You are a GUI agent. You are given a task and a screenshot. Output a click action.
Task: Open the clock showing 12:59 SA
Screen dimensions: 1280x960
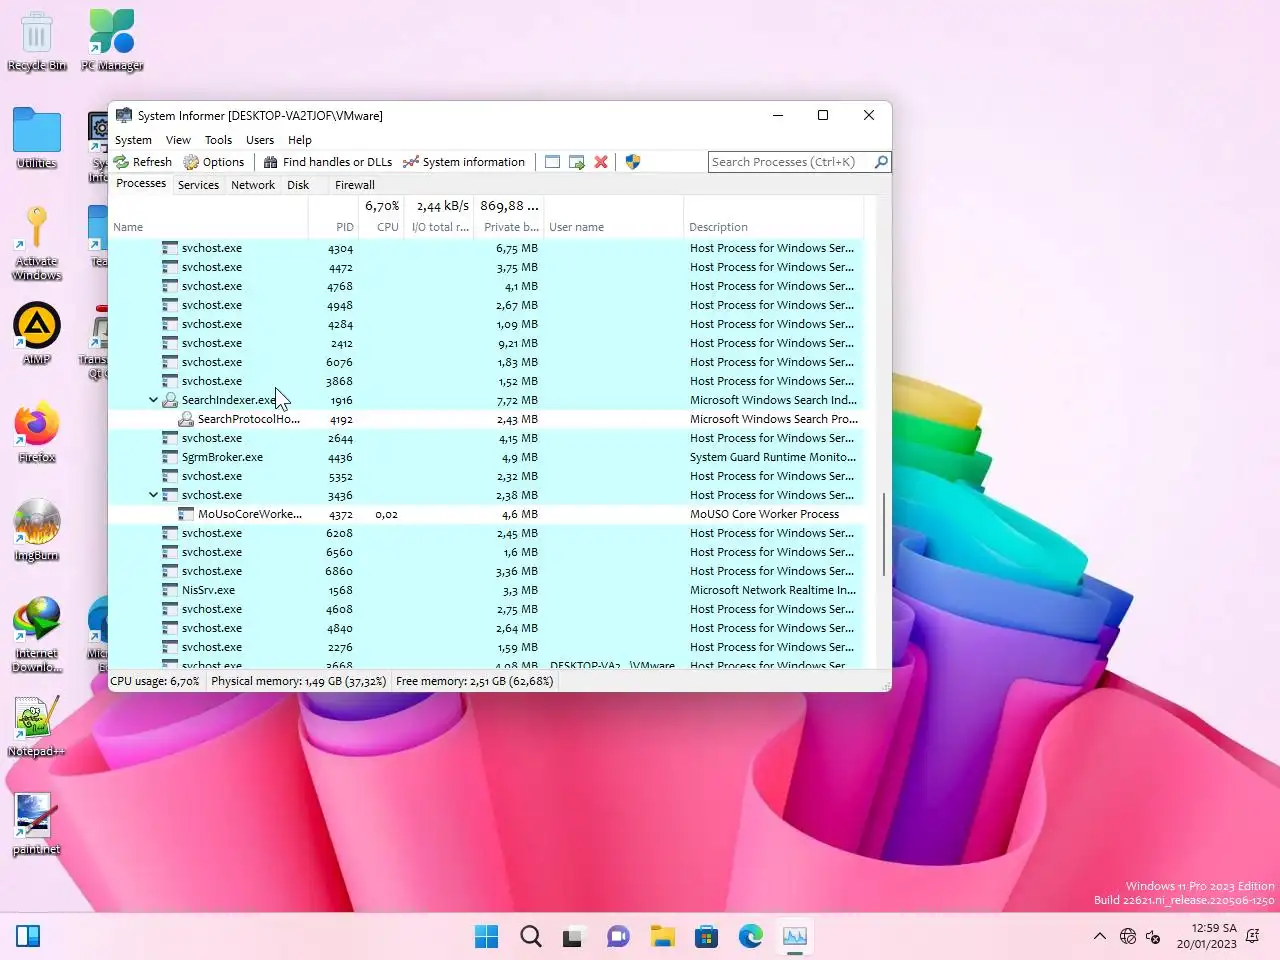click(1207, 936)
